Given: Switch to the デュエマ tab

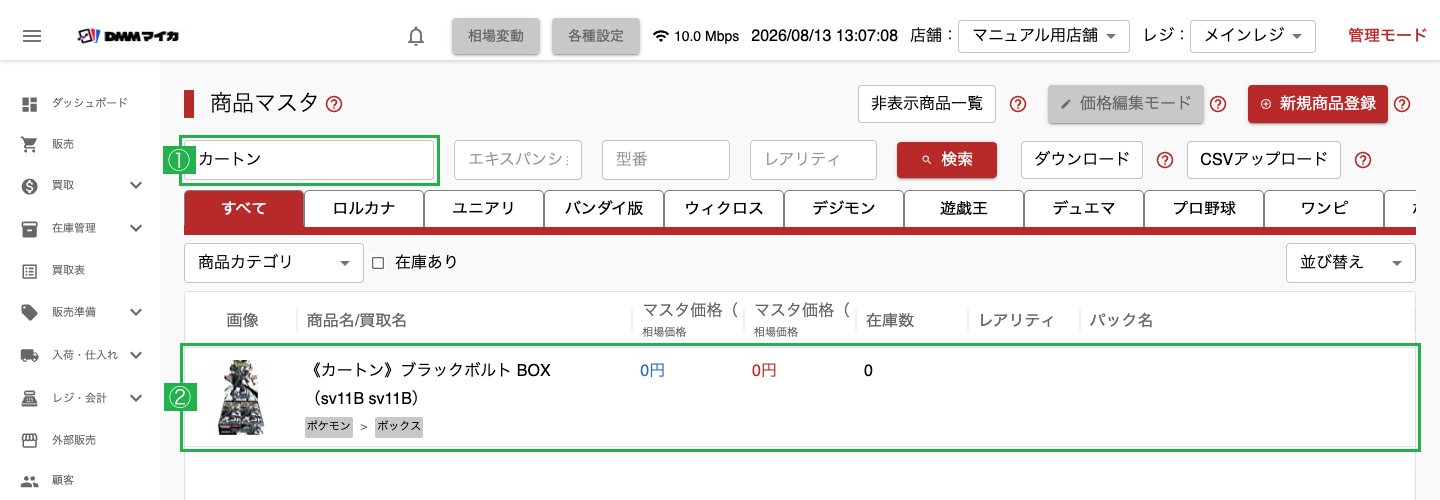Looking at the screenshot, I should point(1084,209).
